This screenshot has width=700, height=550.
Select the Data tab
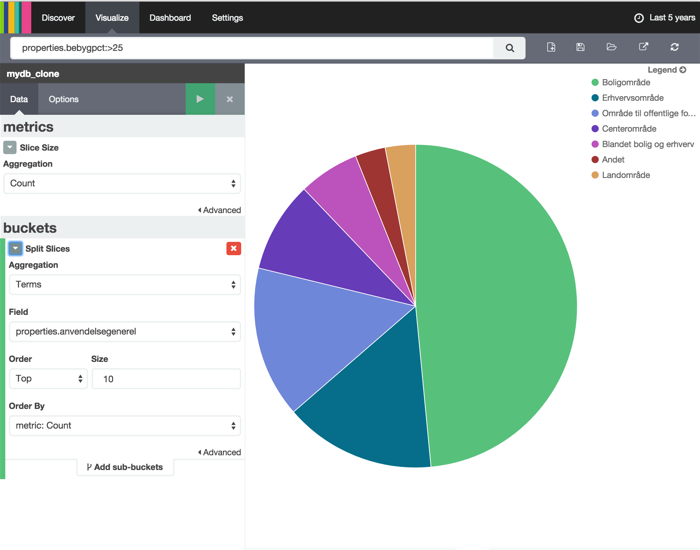pyautogui.click(x=19, y=99)
